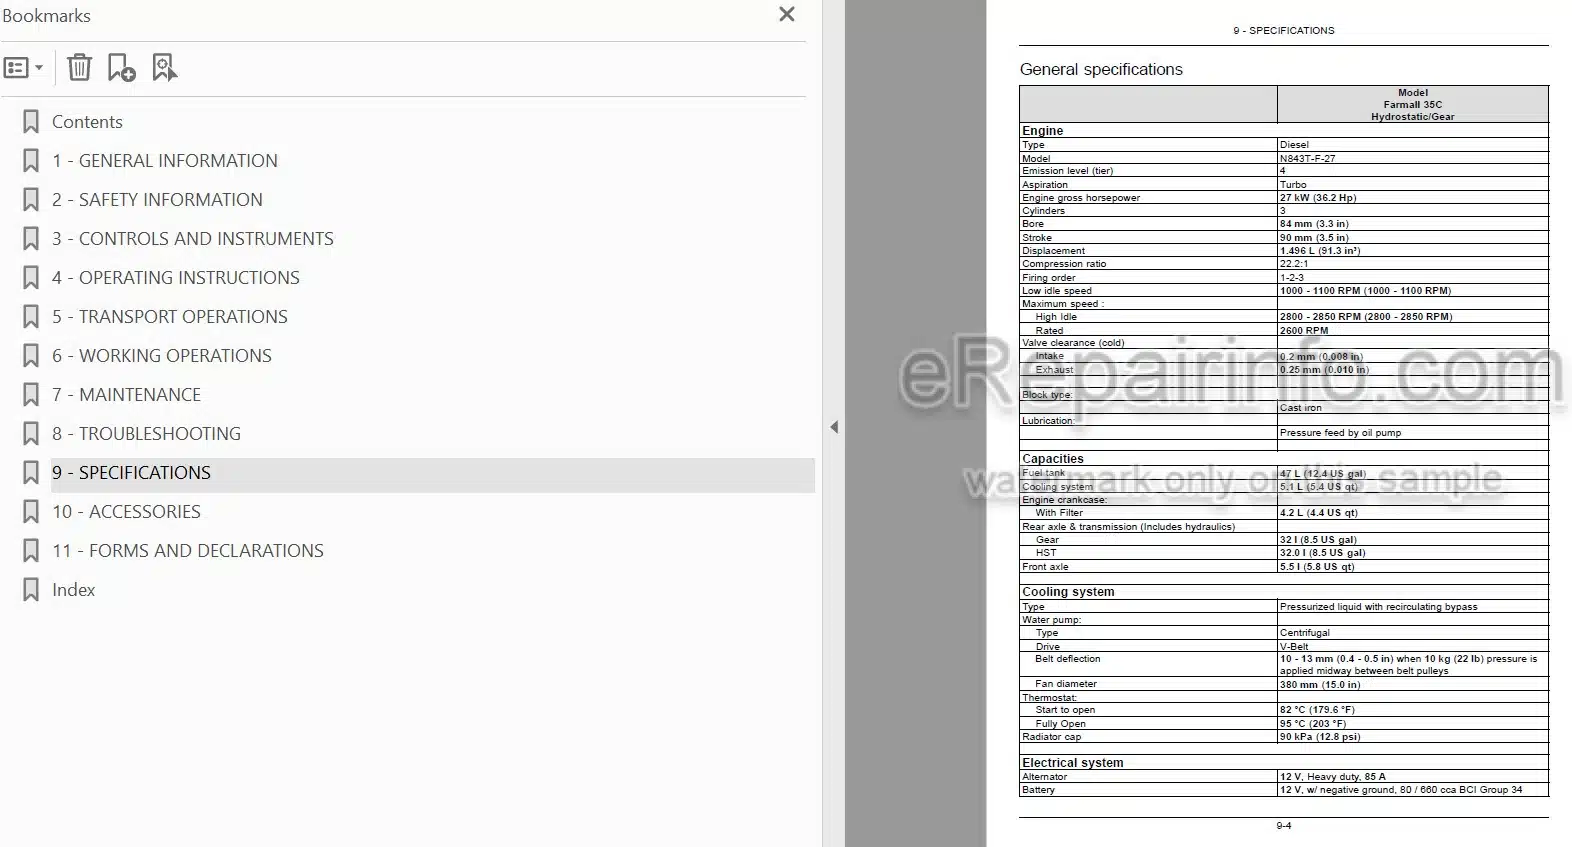Click the Radiator cap 90 kPa value
Viewport: 1572px width, 847px height.
[1320, 737]
